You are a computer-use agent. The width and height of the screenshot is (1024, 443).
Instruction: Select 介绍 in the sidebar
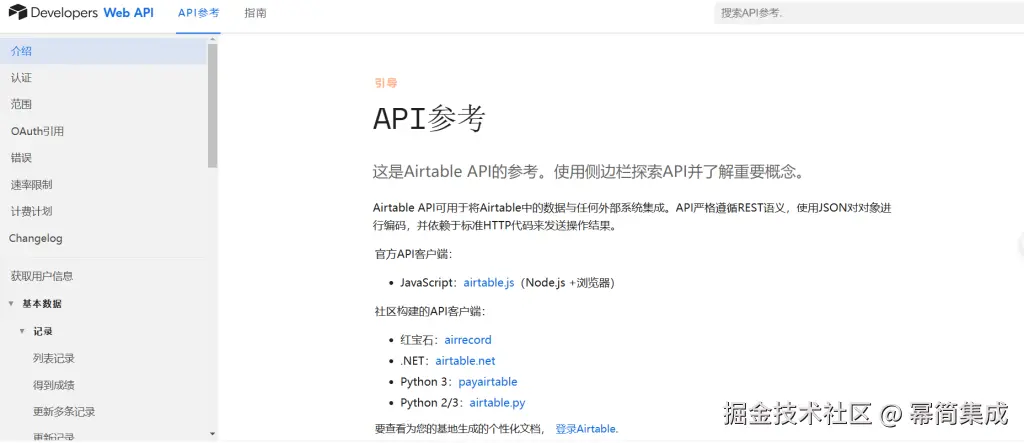103,51
